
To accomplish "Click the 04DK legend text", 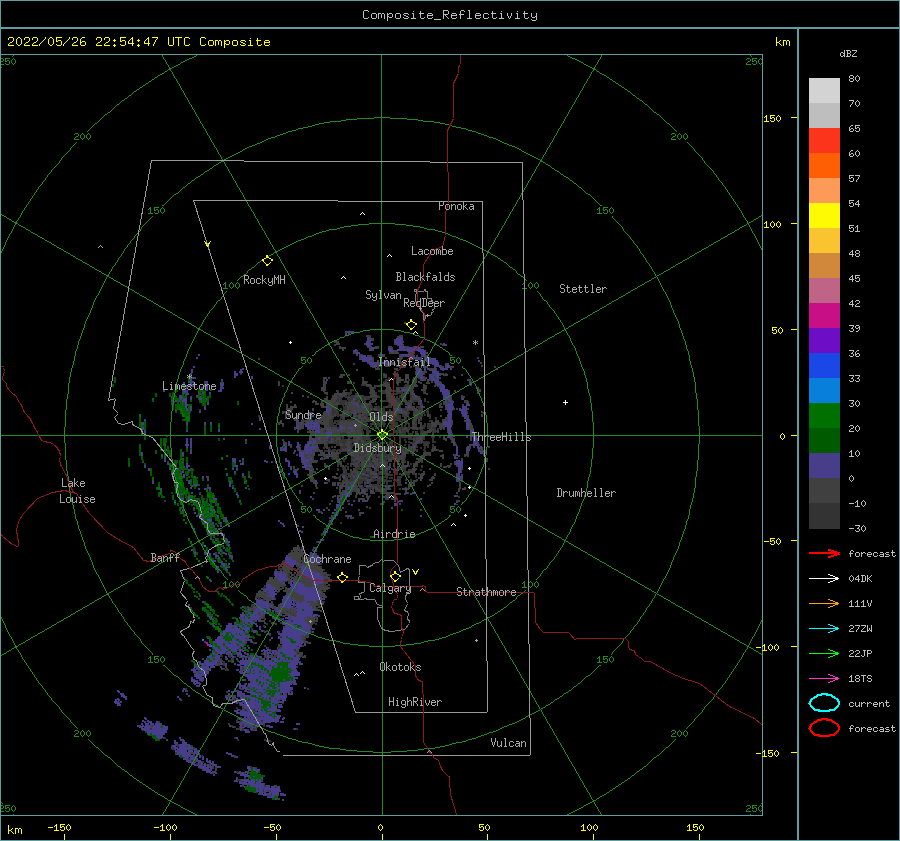I will tap(860, 579).
